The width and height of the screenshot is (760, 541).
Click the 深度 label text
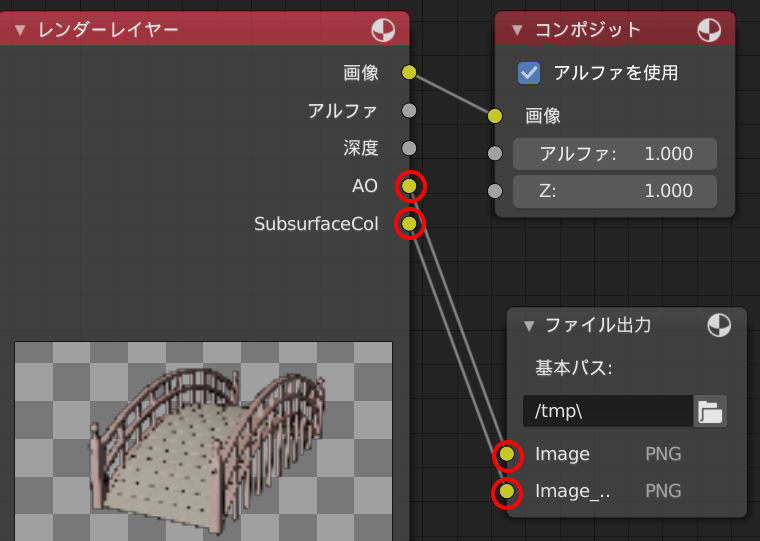coord(361,148)
